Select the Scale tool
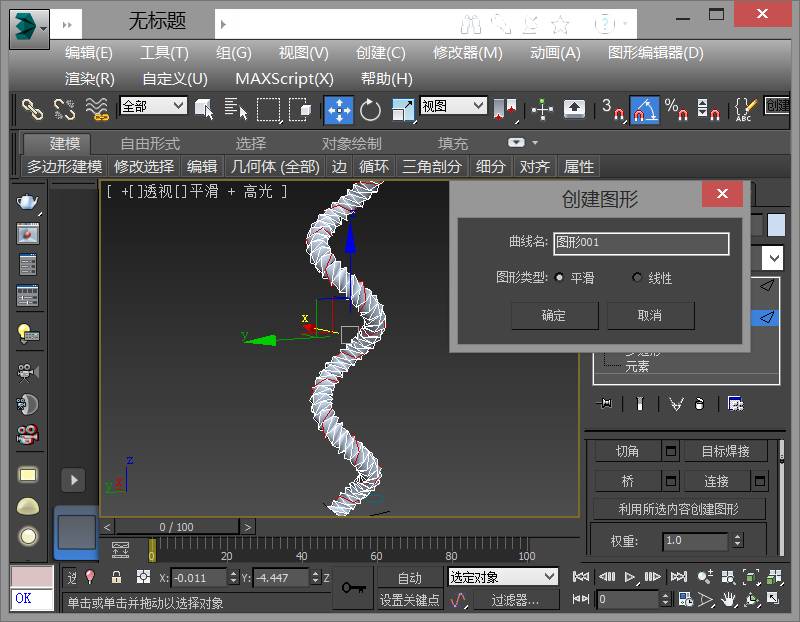800x622 pixels. [x=403, y=110]
